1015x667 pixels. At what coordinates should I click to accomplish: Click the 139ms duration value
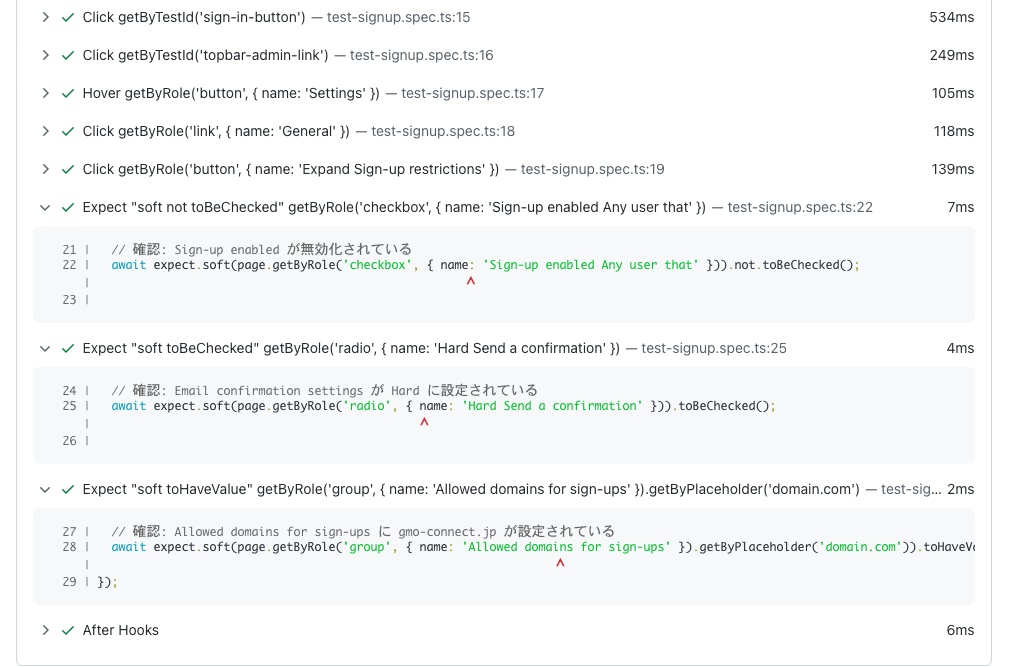pos(953,169)
